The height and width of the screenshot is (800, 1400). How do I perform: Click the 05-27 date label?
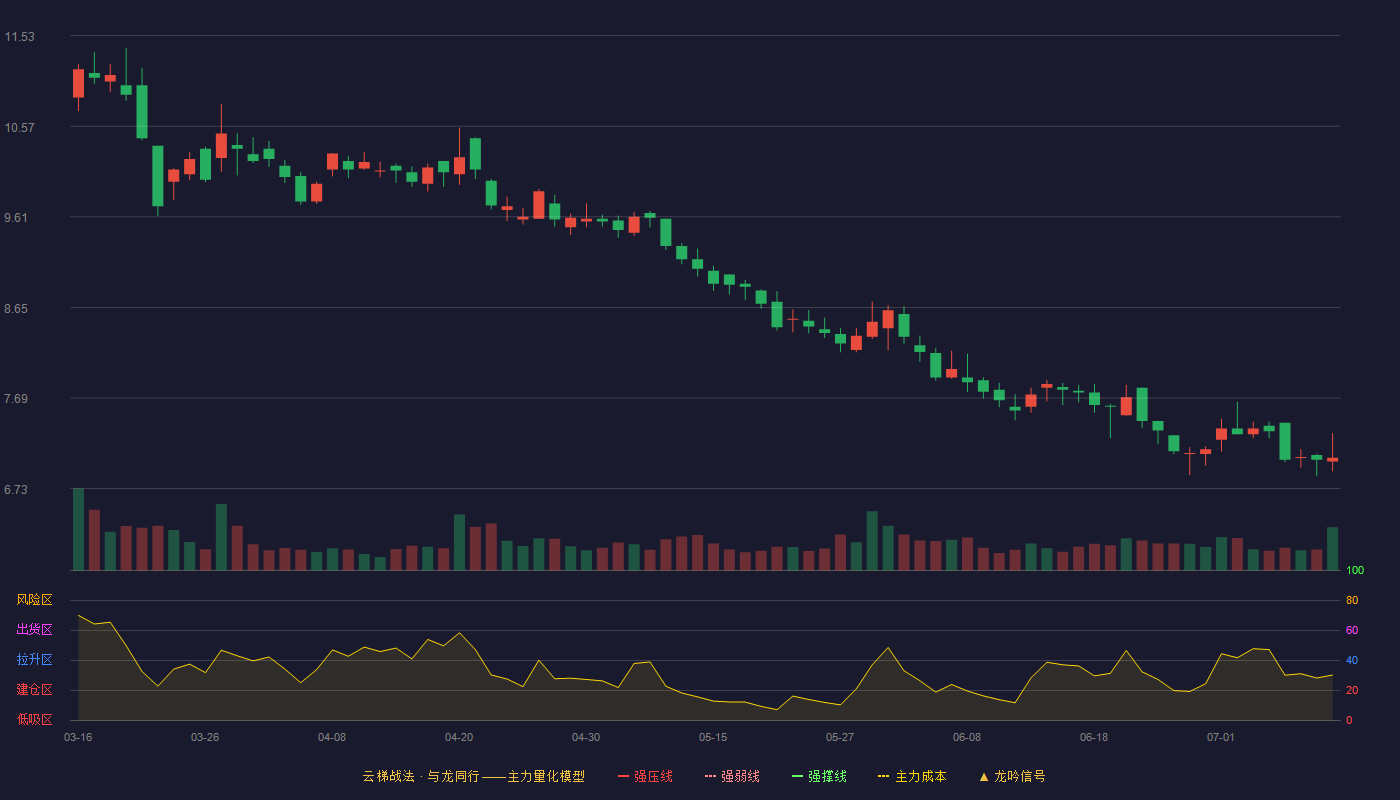point(840,737)
